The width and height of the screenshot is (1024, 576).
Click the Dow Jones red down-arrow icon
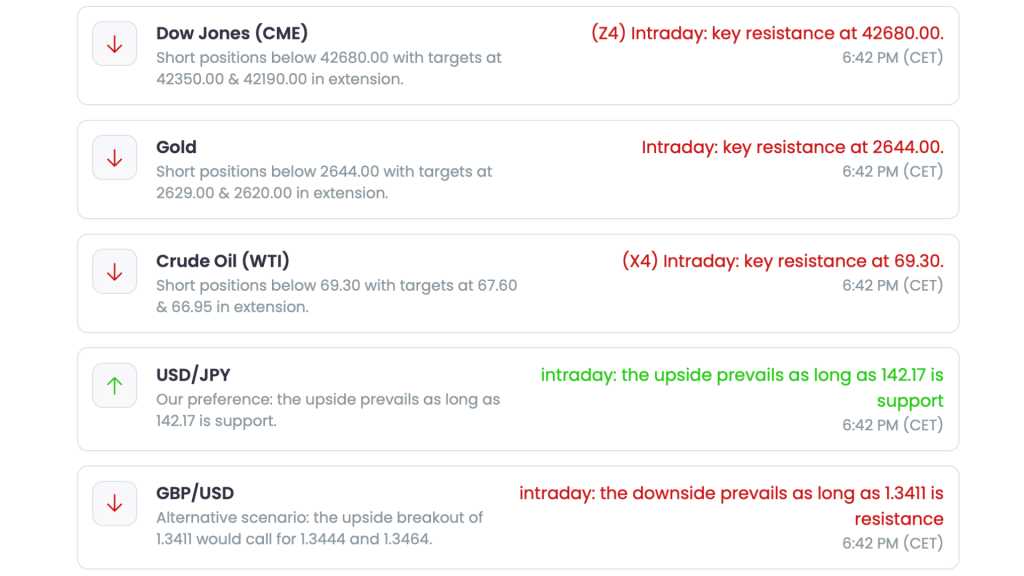point(114,44)
